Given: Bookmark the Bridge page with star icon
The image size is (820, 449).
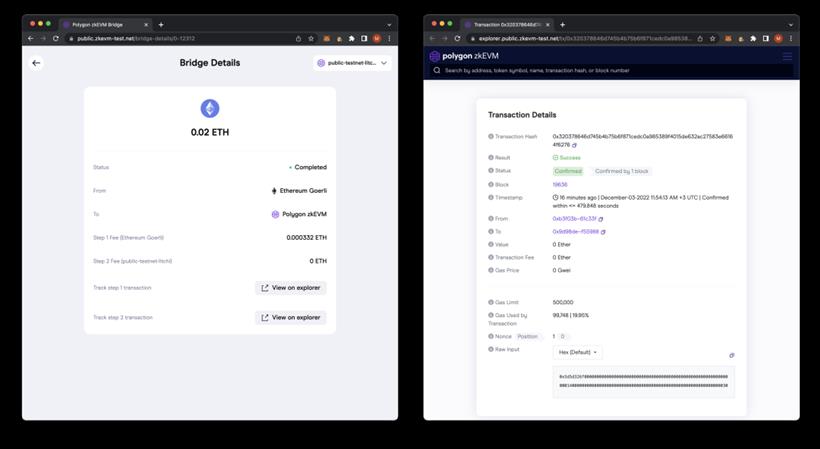Looking at the screenshot, I should pyautogui.click(x=311, y=39).
